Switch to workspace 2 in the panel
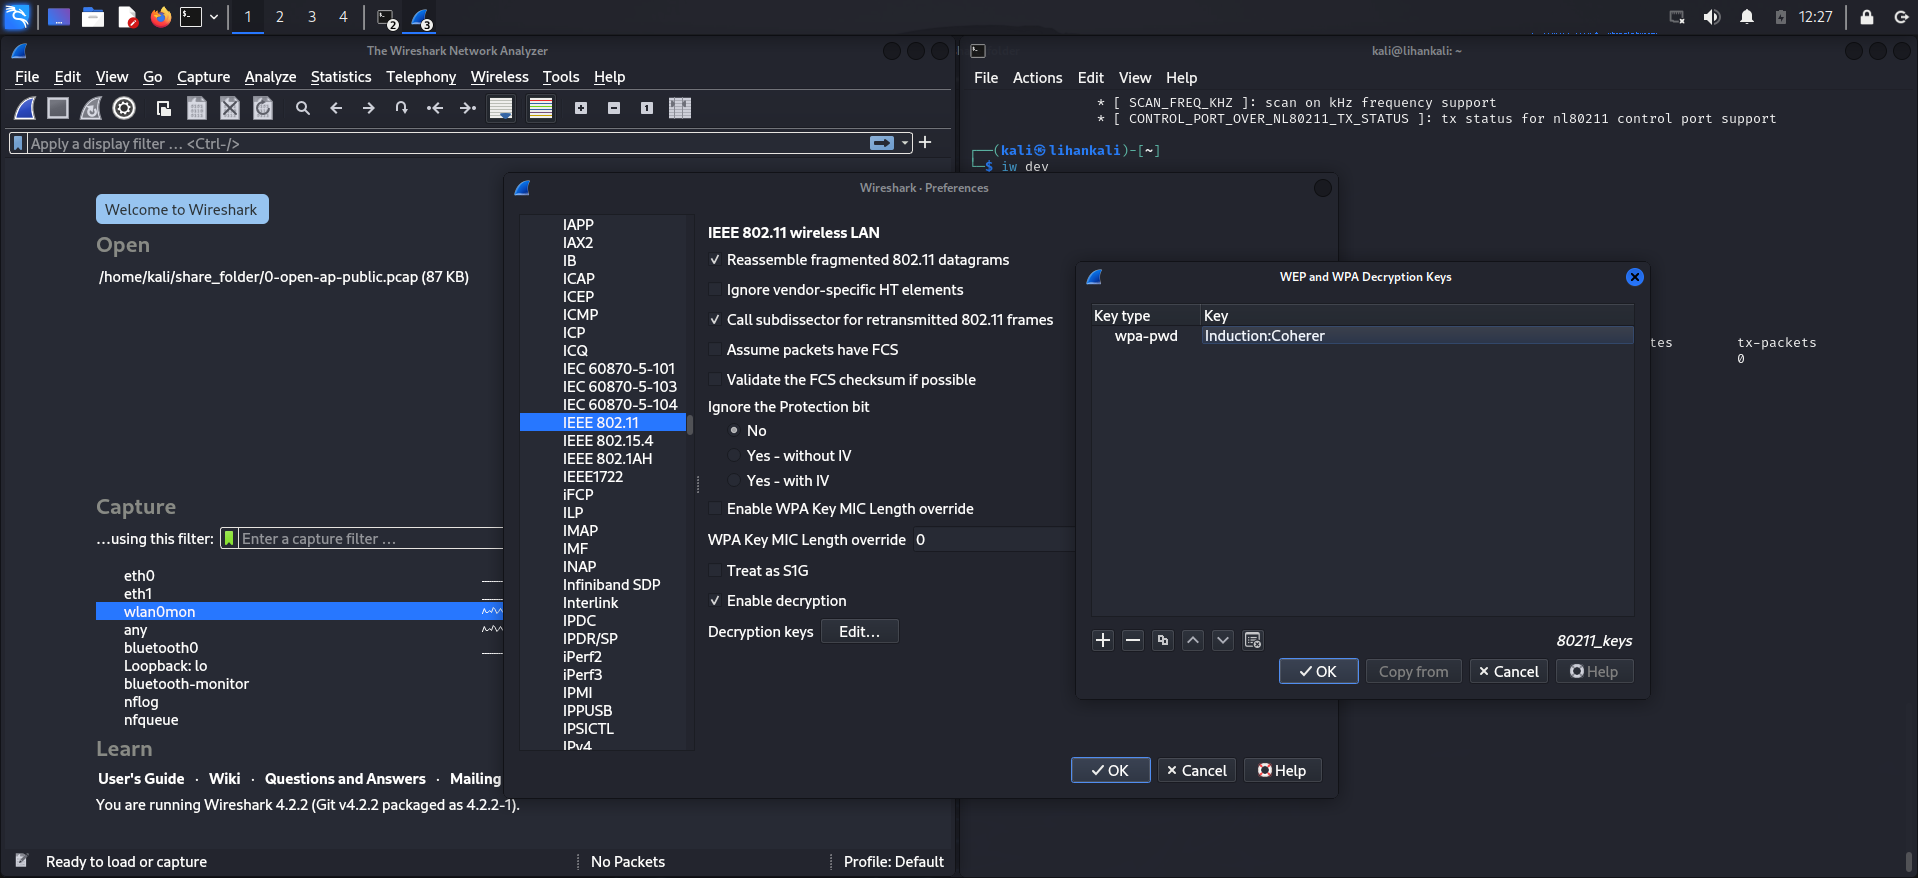1918x878 pixels. 279,17
